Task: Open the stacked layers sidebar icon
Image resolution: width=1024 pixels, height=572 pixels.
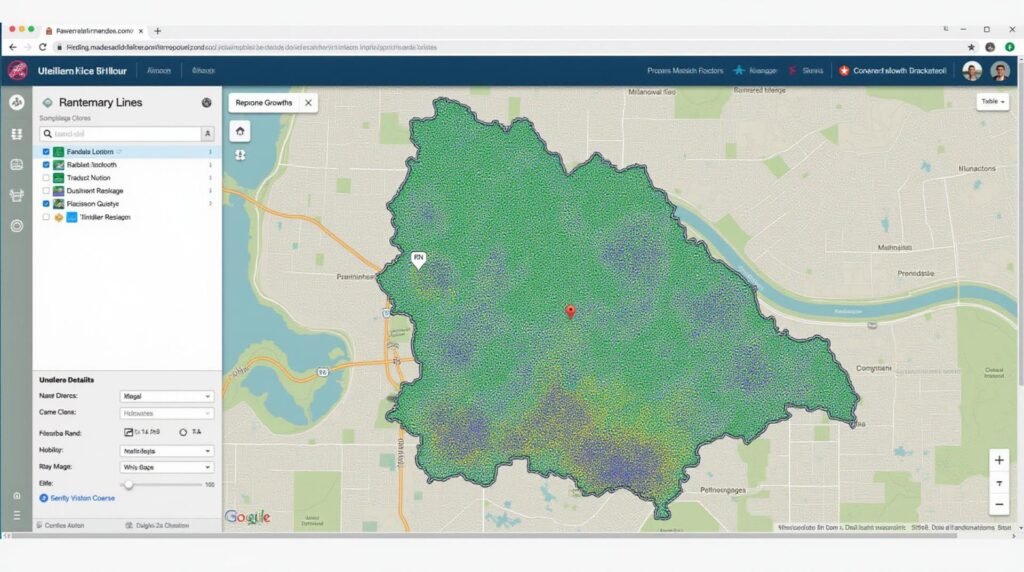Action: pyautogui.click(x=16, y=134)
